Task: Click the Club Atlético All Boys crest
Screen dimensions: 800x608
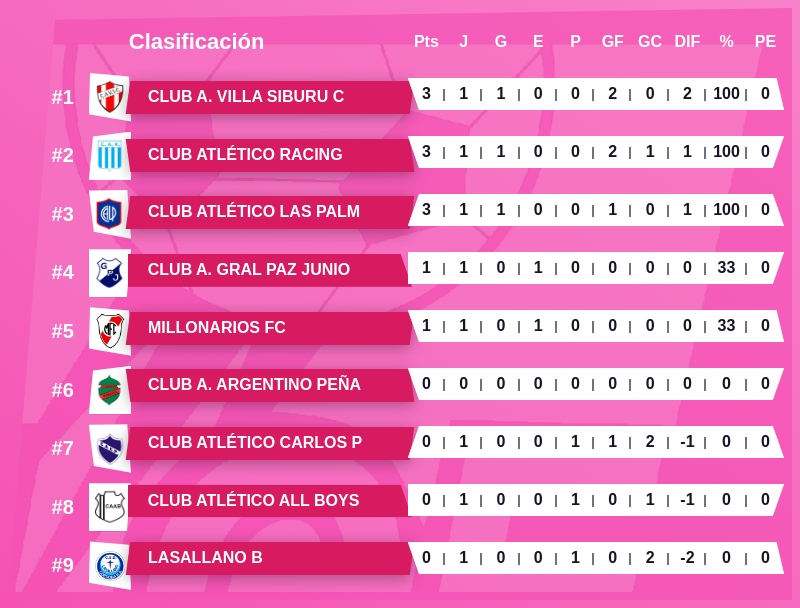Action: (x=109, y=506)
